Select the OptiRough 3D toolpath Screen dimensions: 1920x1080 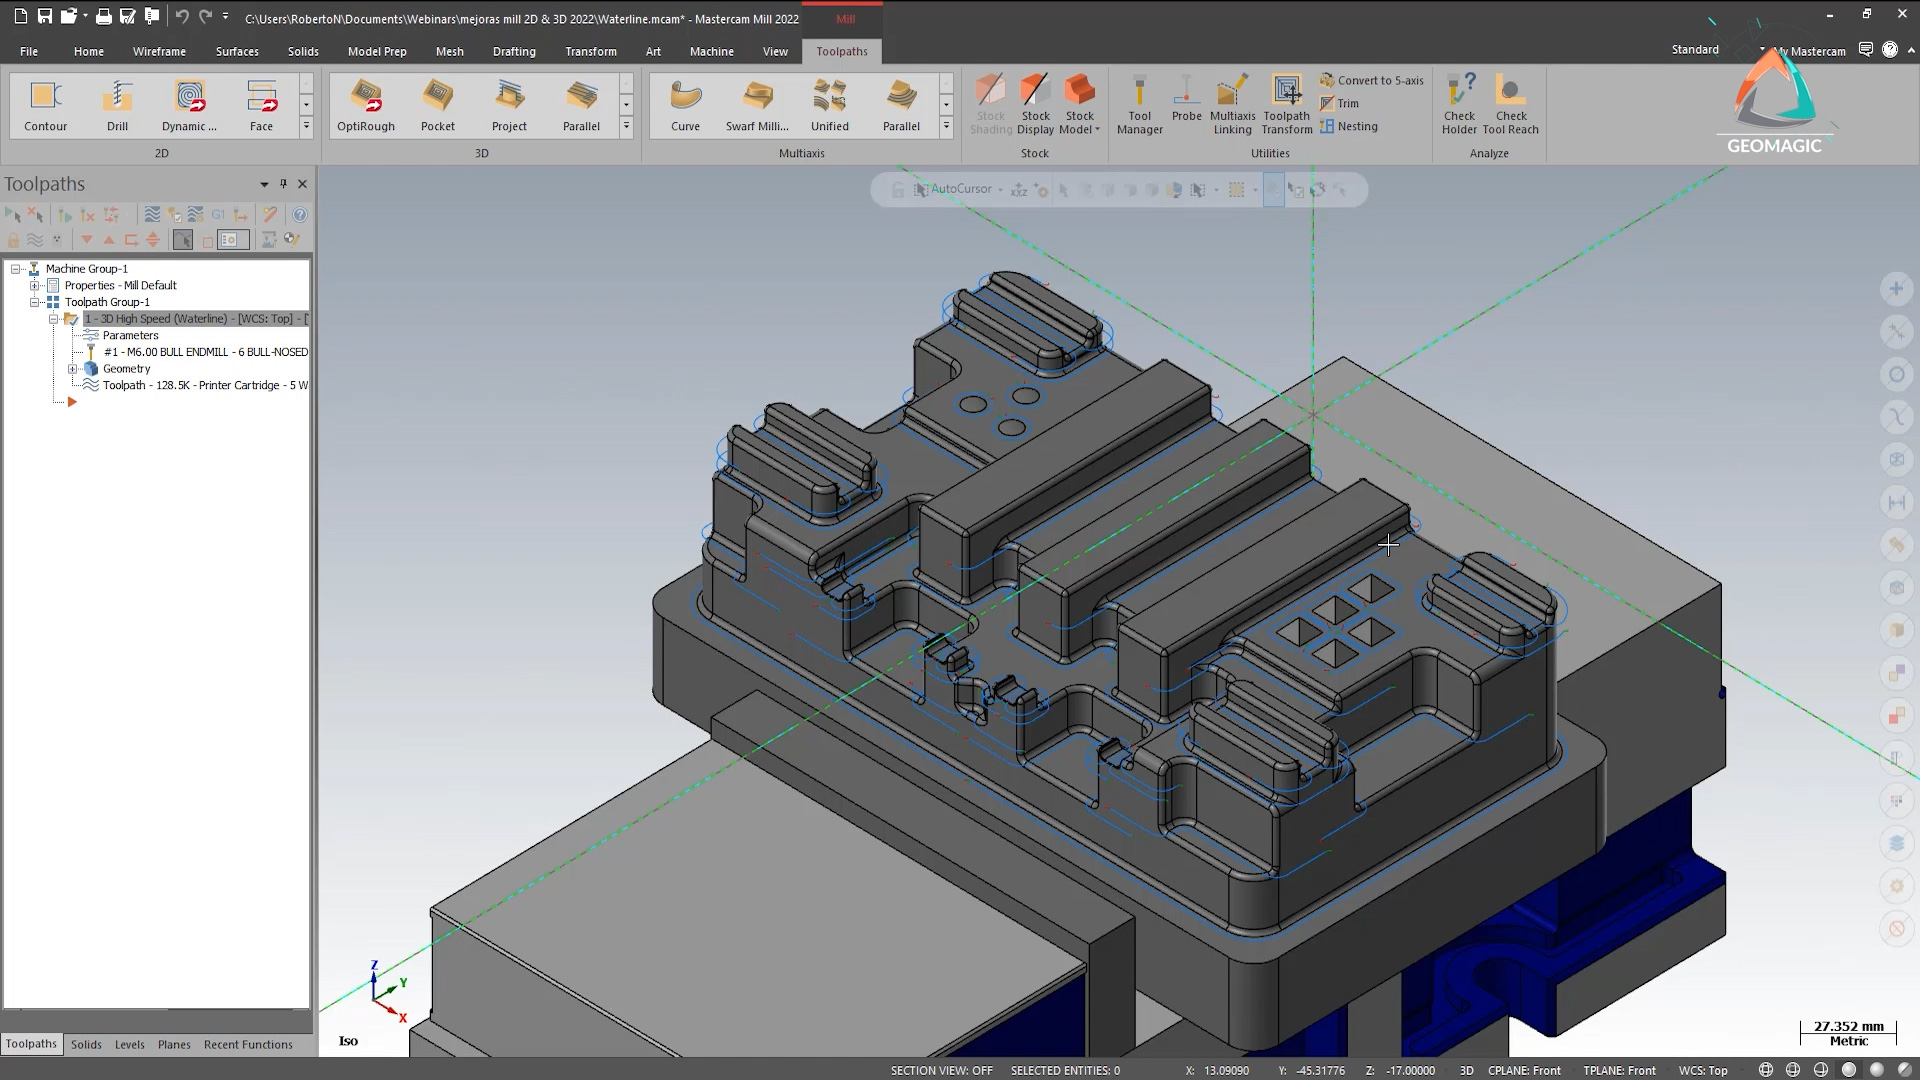tap(365, 105)
